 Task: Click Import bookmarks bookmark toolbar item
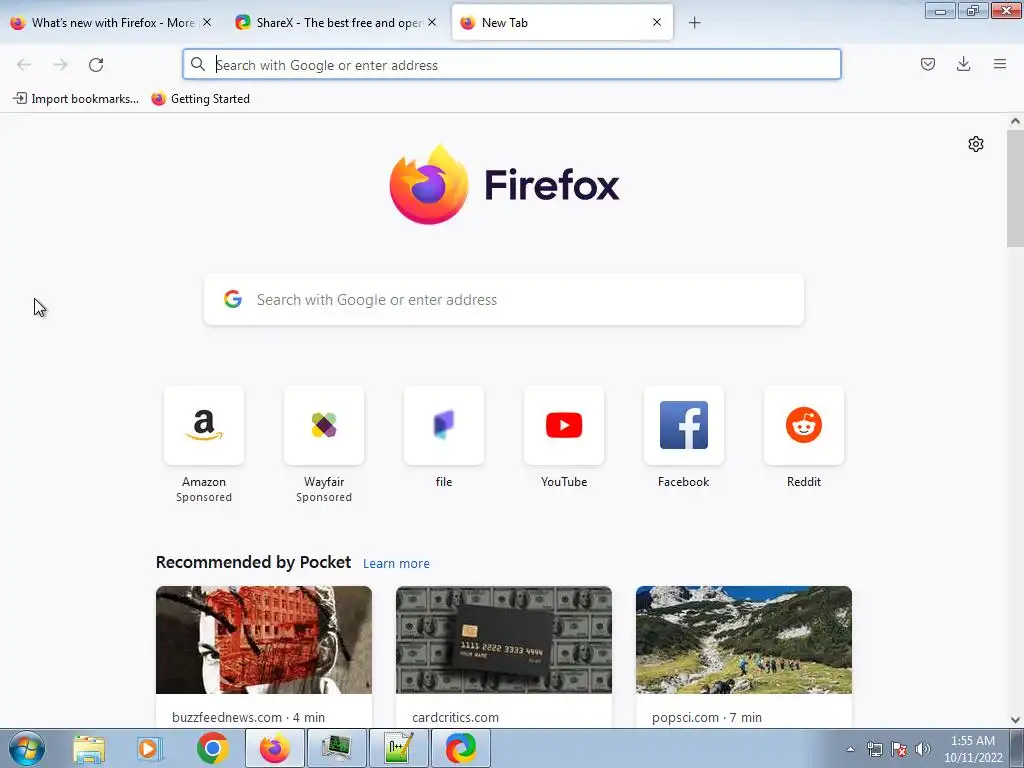pos(76,99)
